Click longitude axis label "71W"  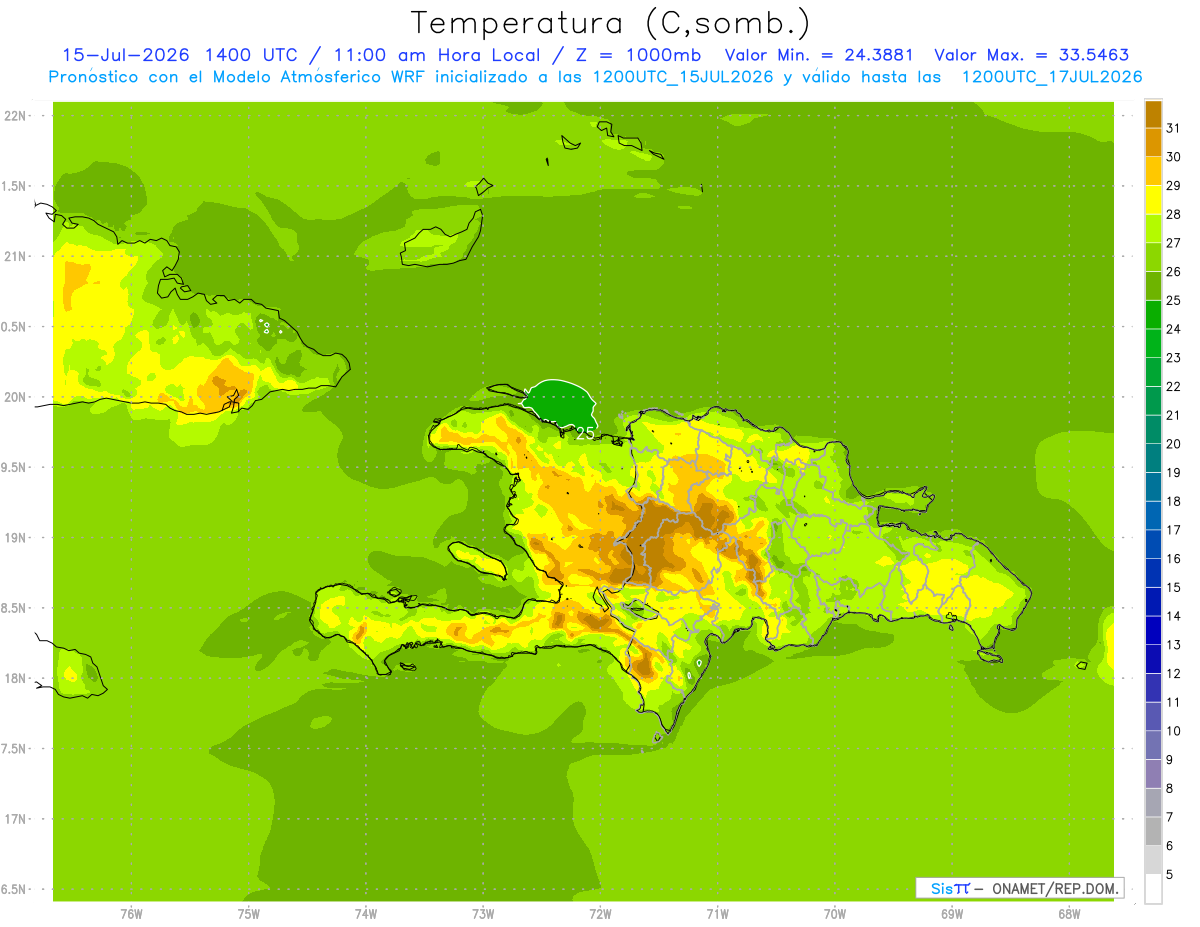[x=717, y=914]
